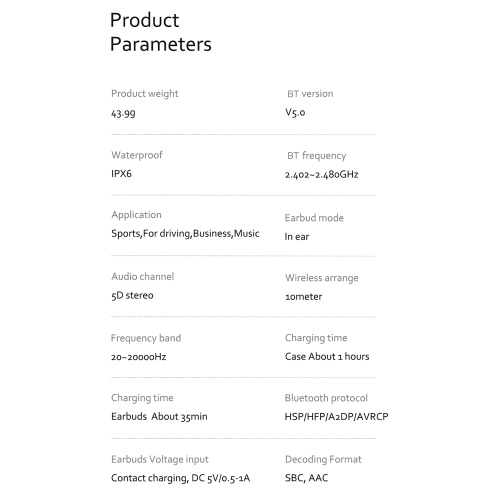The image size is (500, 500).
Task: Click the 5D stereo value
Action: [x=132, y=296]
